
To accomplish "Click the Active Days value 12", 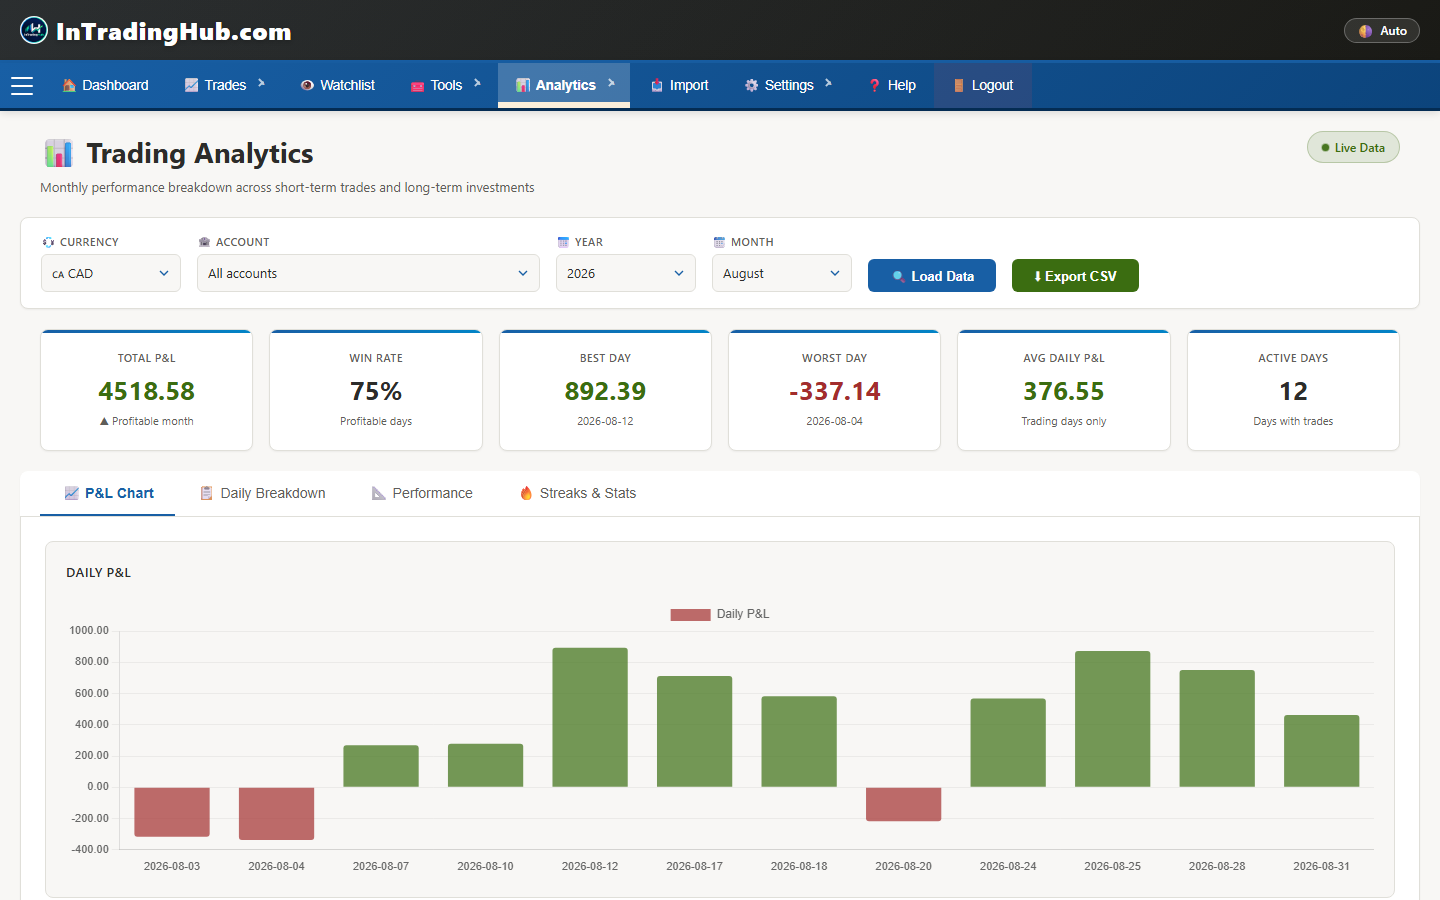I will point(1293,391).
